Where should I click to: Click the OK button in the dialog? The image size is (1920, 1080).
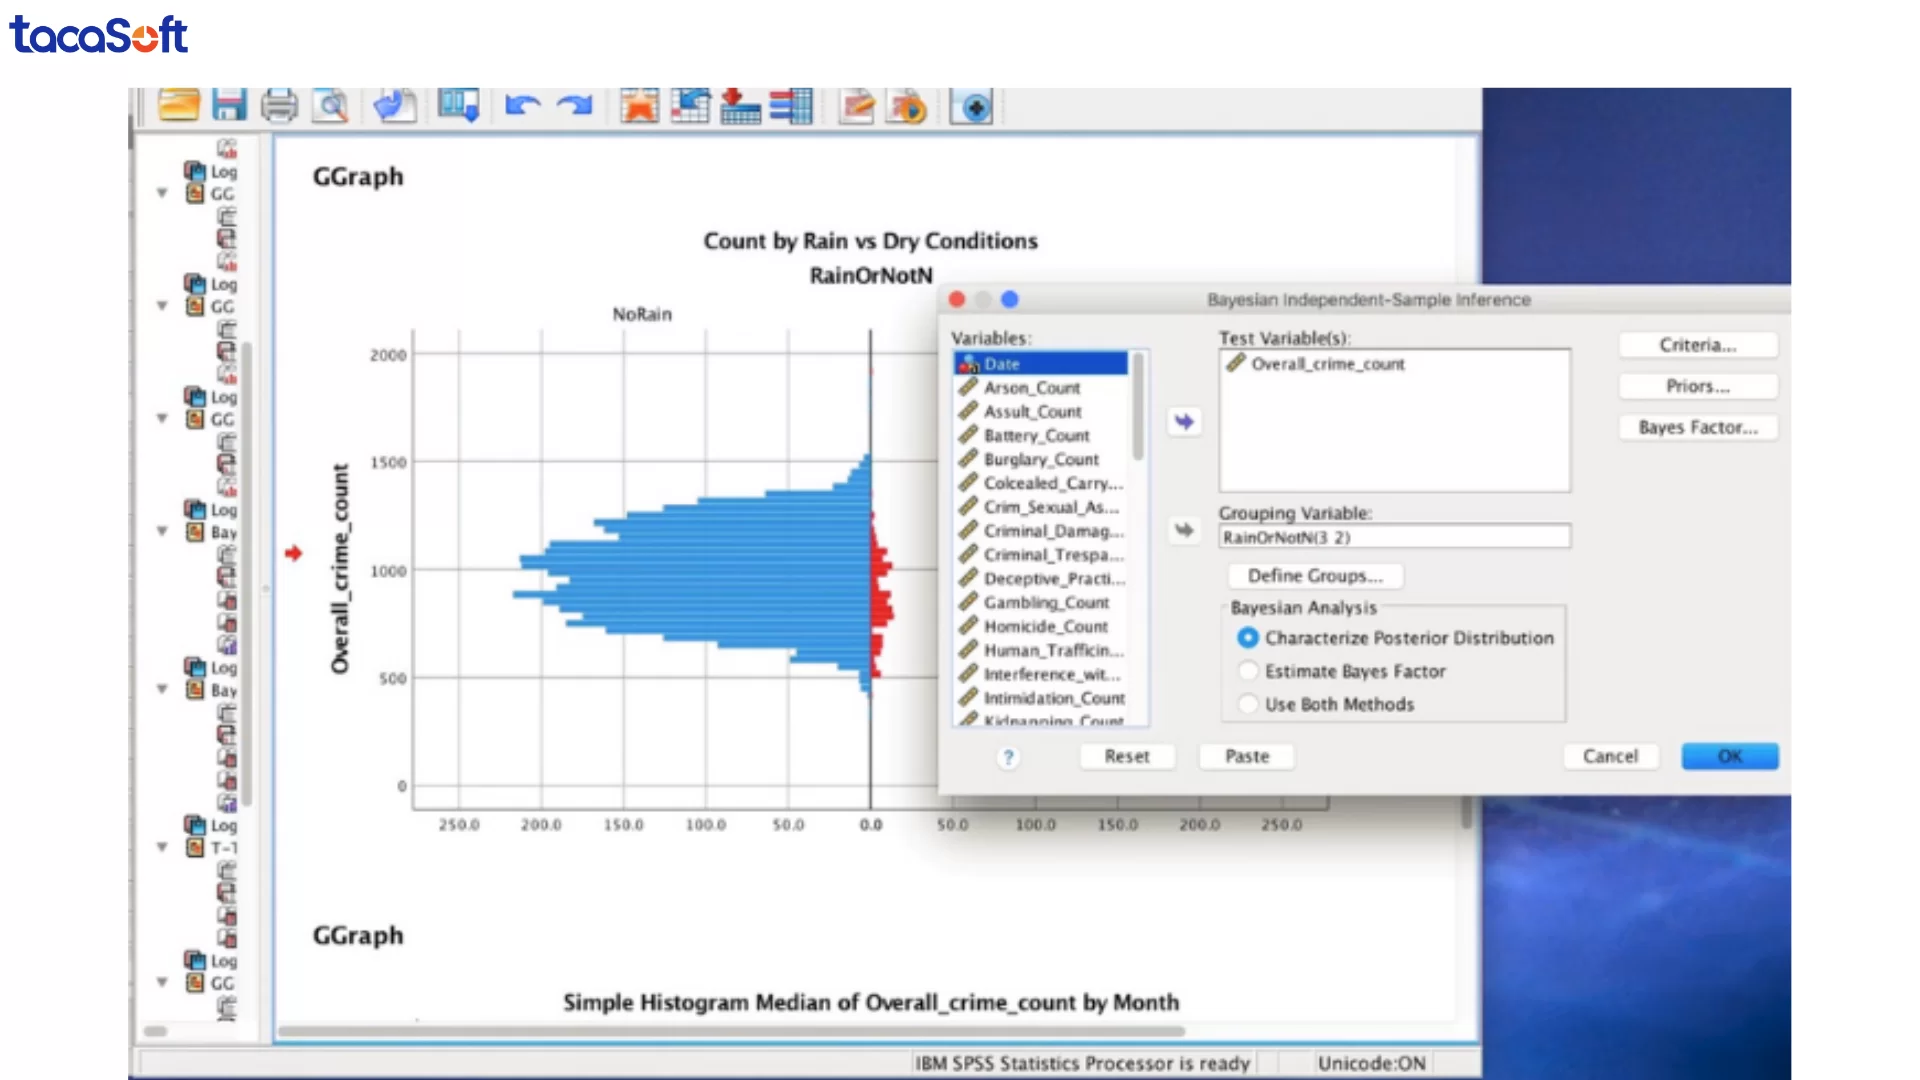tap(1729, 756)
